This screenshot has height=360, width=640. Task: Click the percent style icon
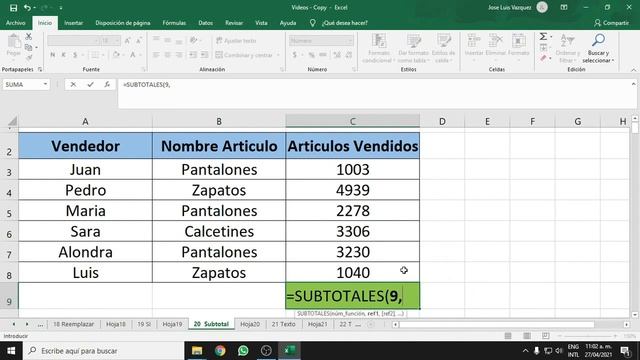tap(311, 55)
